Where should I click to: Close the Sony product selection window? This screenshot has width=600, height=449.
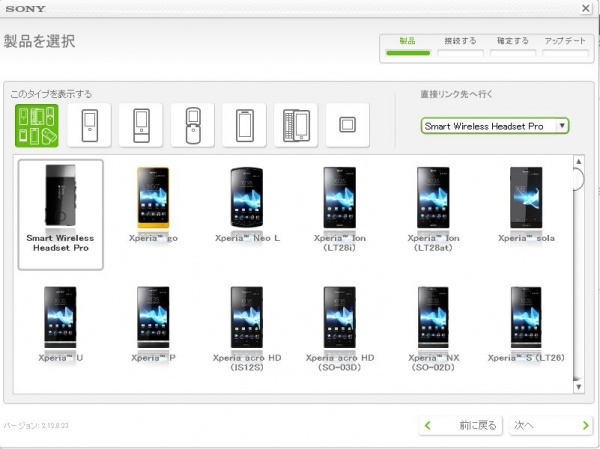[585, 8]
